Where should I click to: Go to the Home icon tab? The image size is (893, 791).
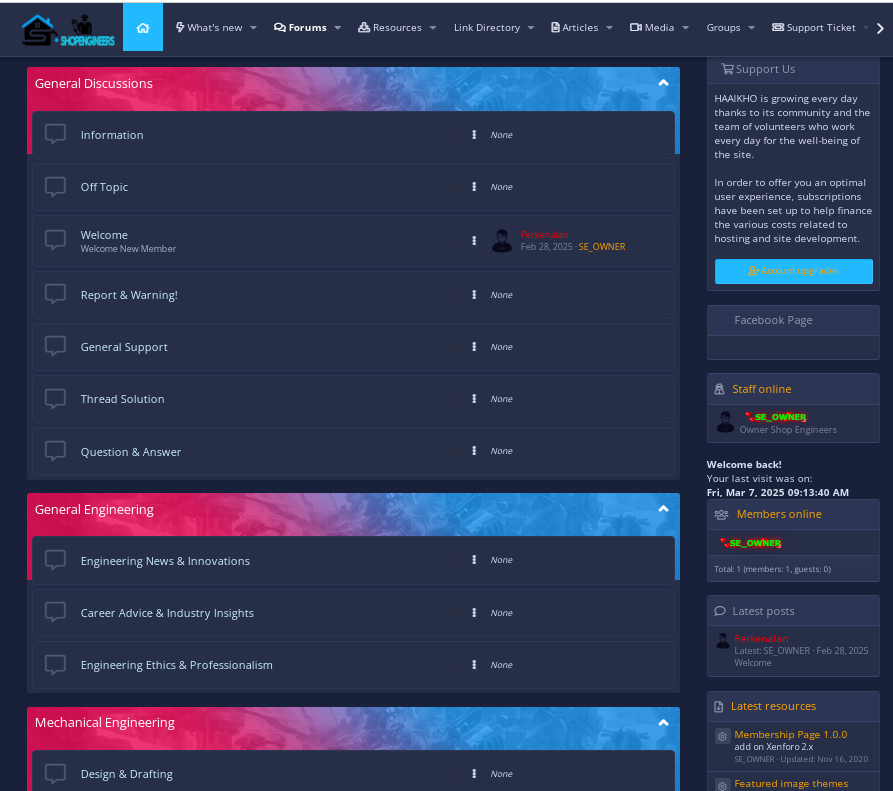[143, 27]
